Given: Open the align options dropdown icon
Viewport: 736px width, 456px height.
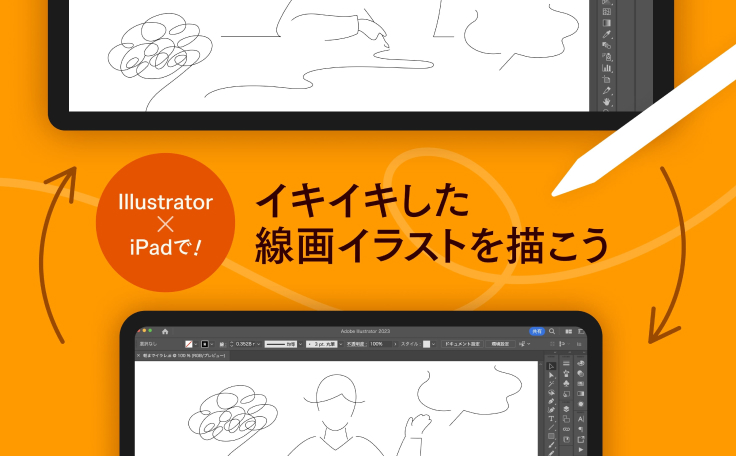Looking at the screenshot, I should [x=526, y=344].
